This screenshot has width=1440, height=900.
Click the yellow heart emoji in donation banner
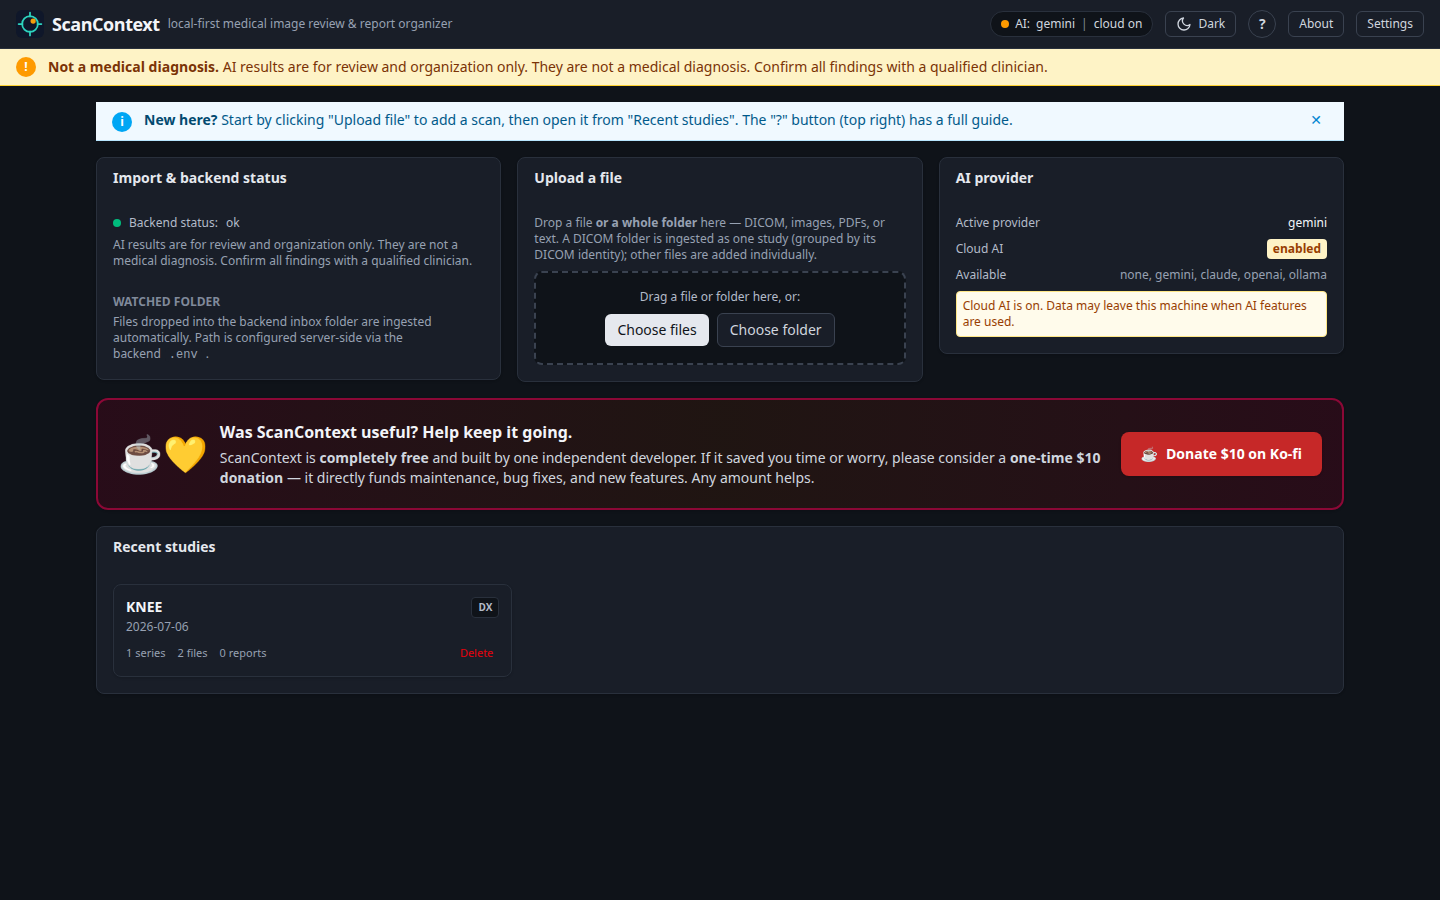pos(185,455)
